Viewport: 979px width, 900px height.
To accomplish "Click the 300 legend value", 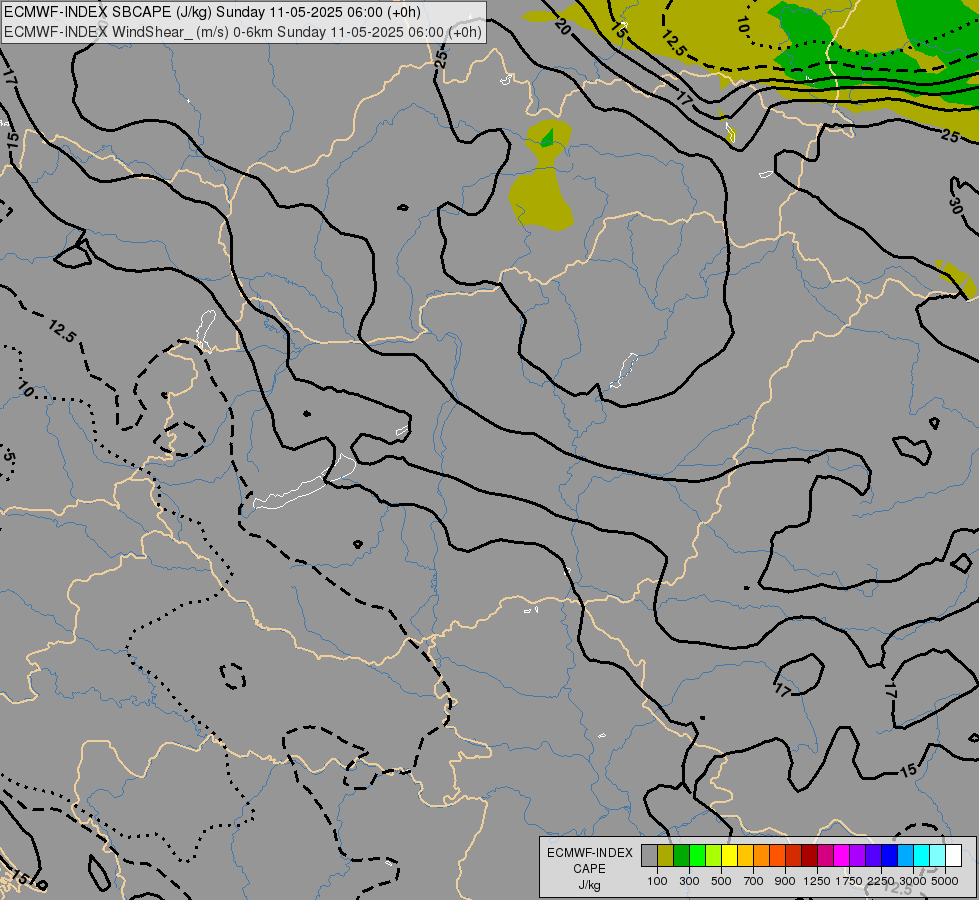I will point(689,881).
